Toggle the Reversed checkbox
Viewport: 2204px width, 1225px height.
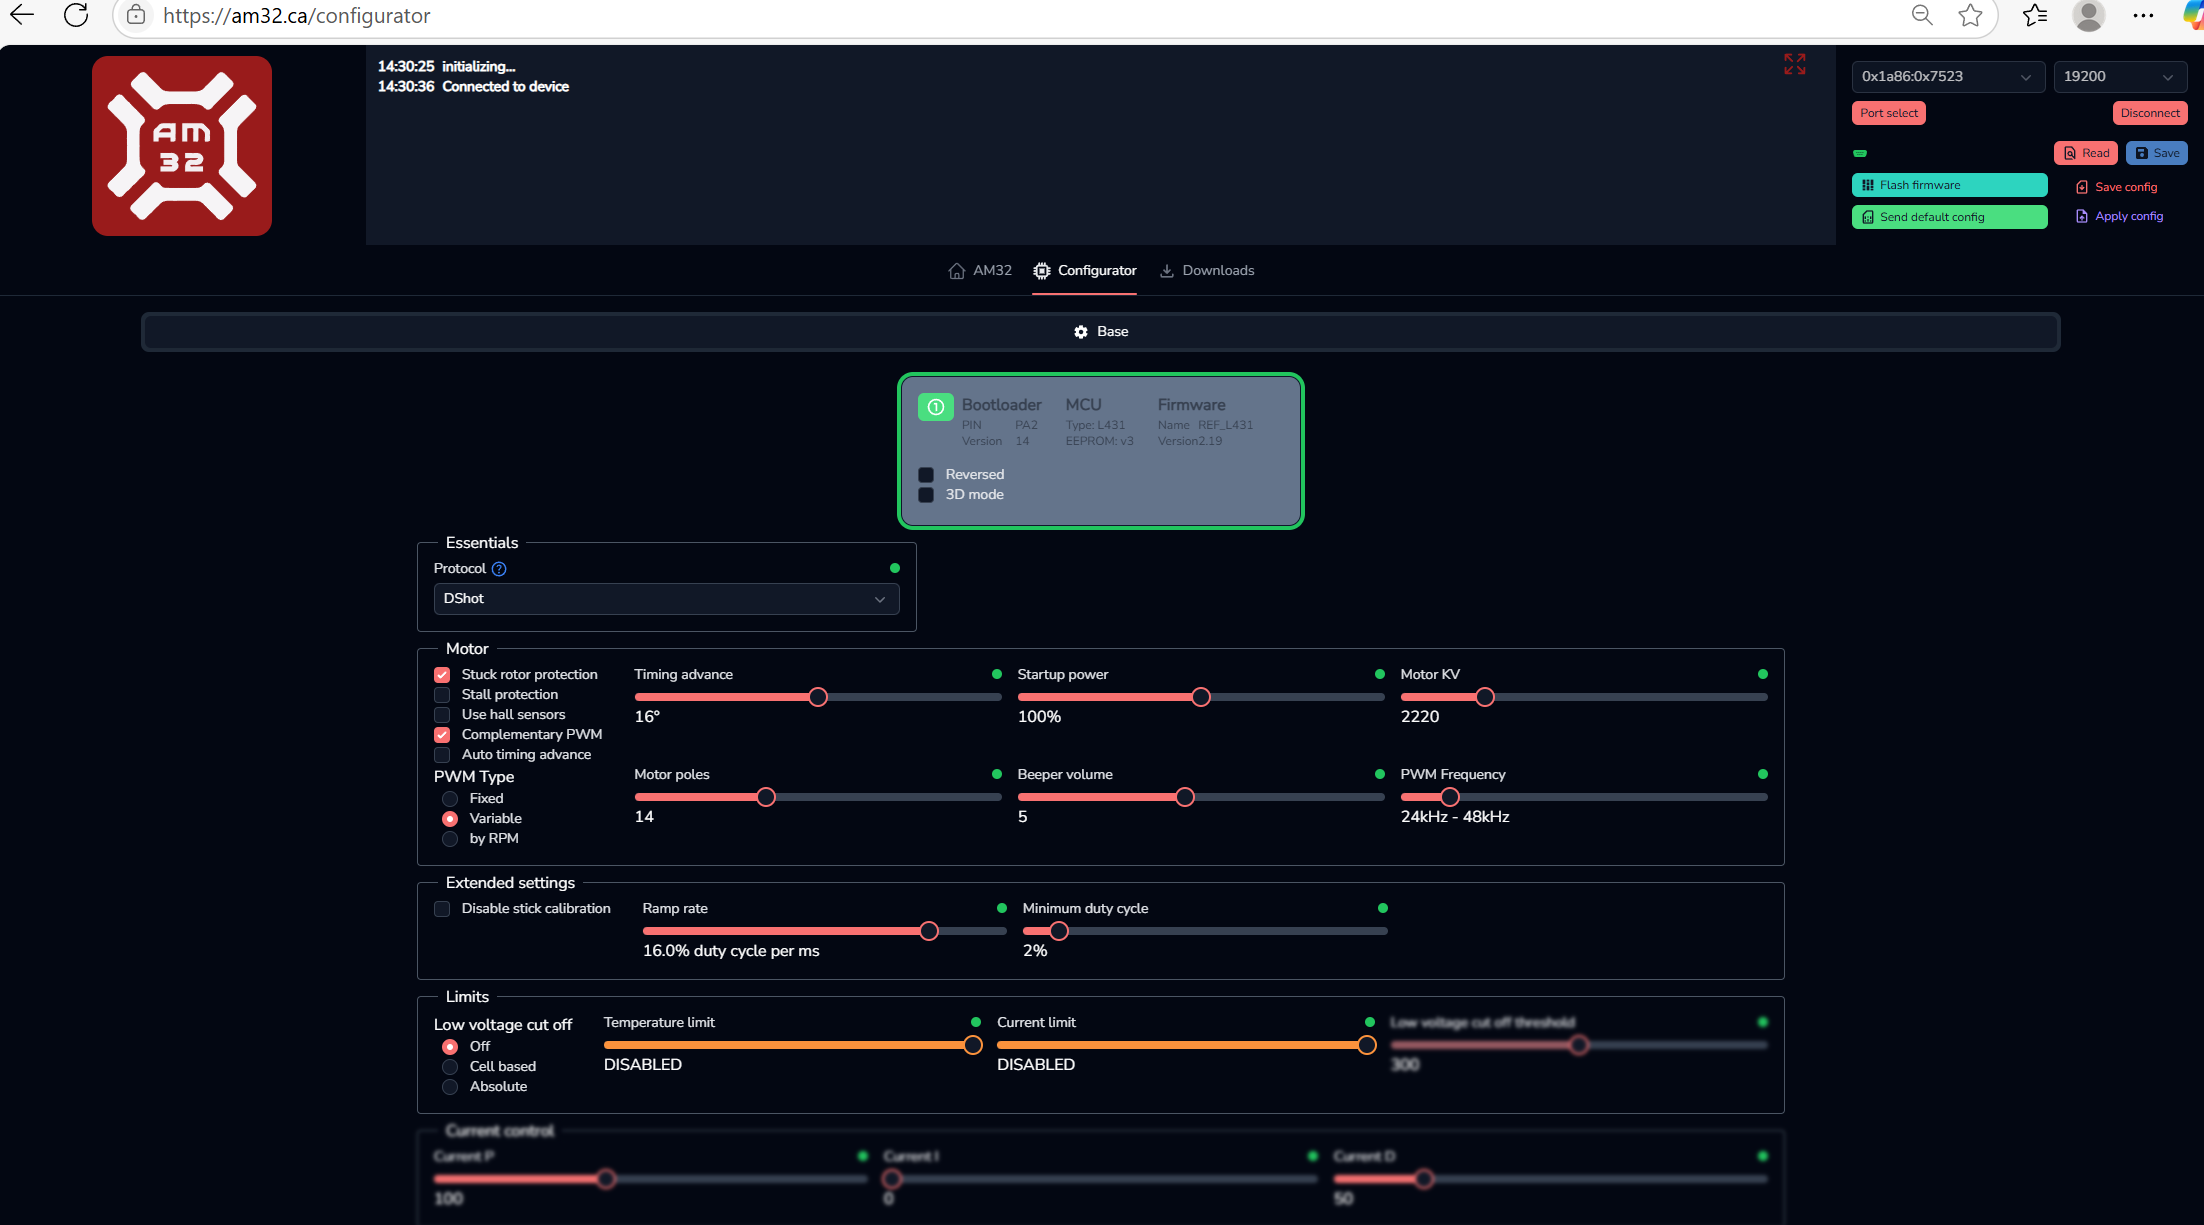tap(926, 475)
